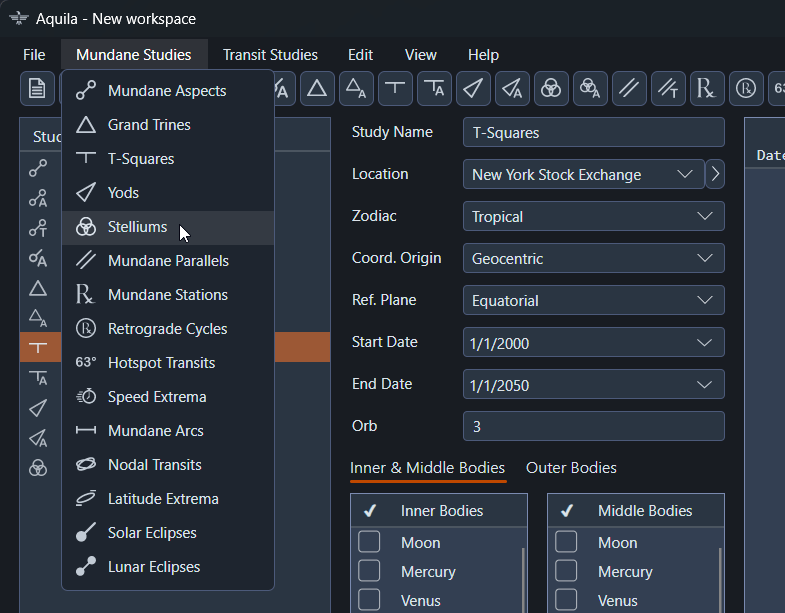Click the Rx stations icon in the toolbar
This screenshot has width=785, height=613.
coord(707,89)
